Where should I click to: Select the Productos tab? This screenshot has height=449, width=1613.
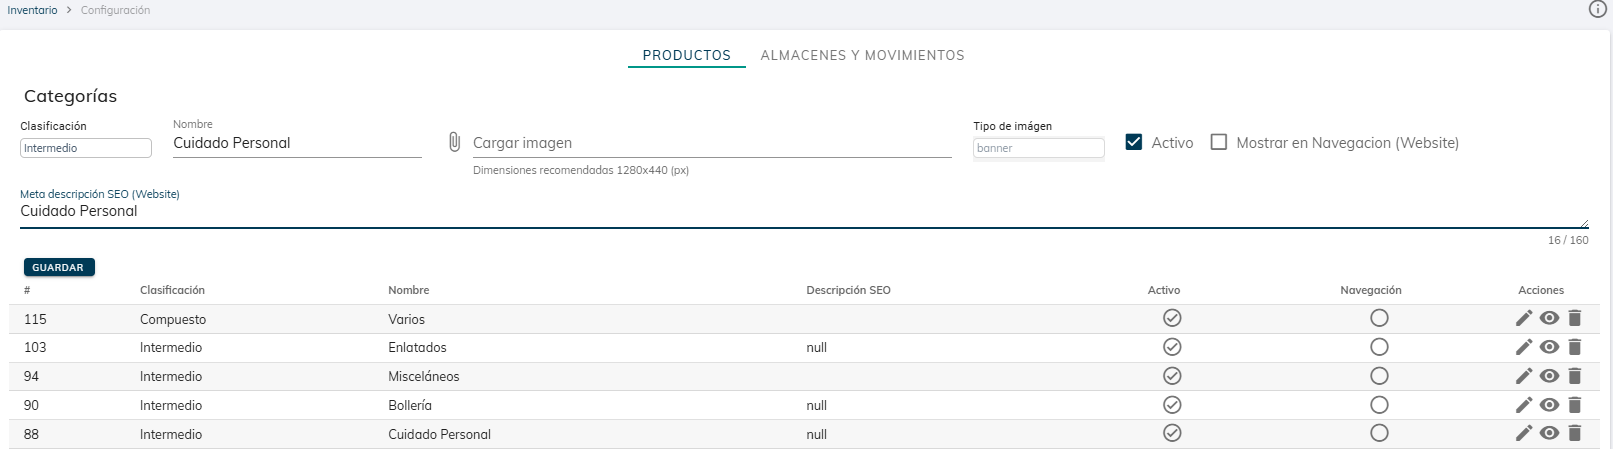click(686, 56)
